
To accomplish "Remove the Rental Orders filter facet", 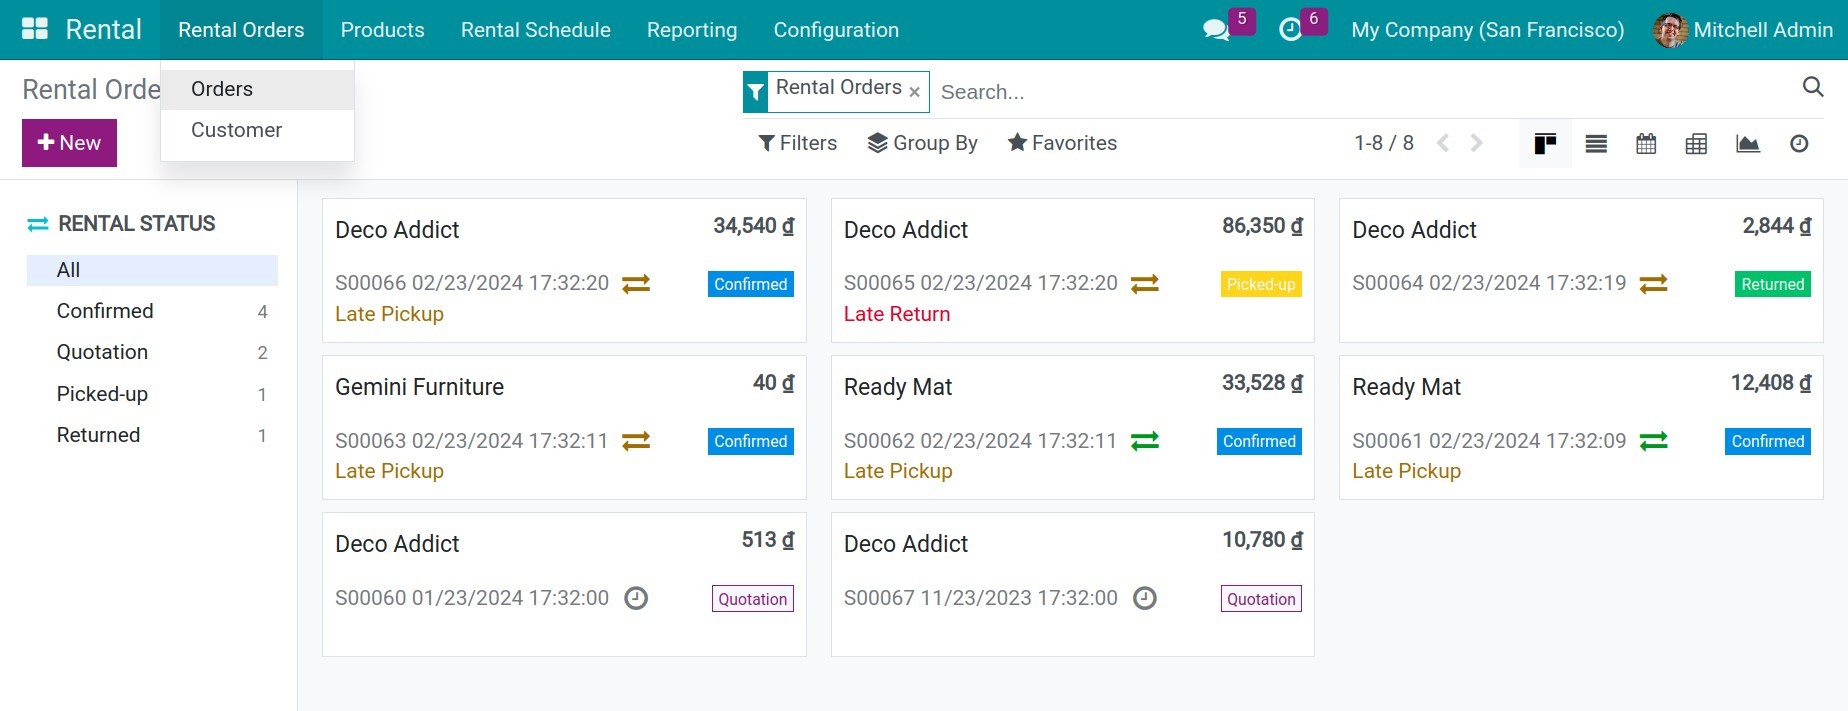I will [x=914, y=92].
